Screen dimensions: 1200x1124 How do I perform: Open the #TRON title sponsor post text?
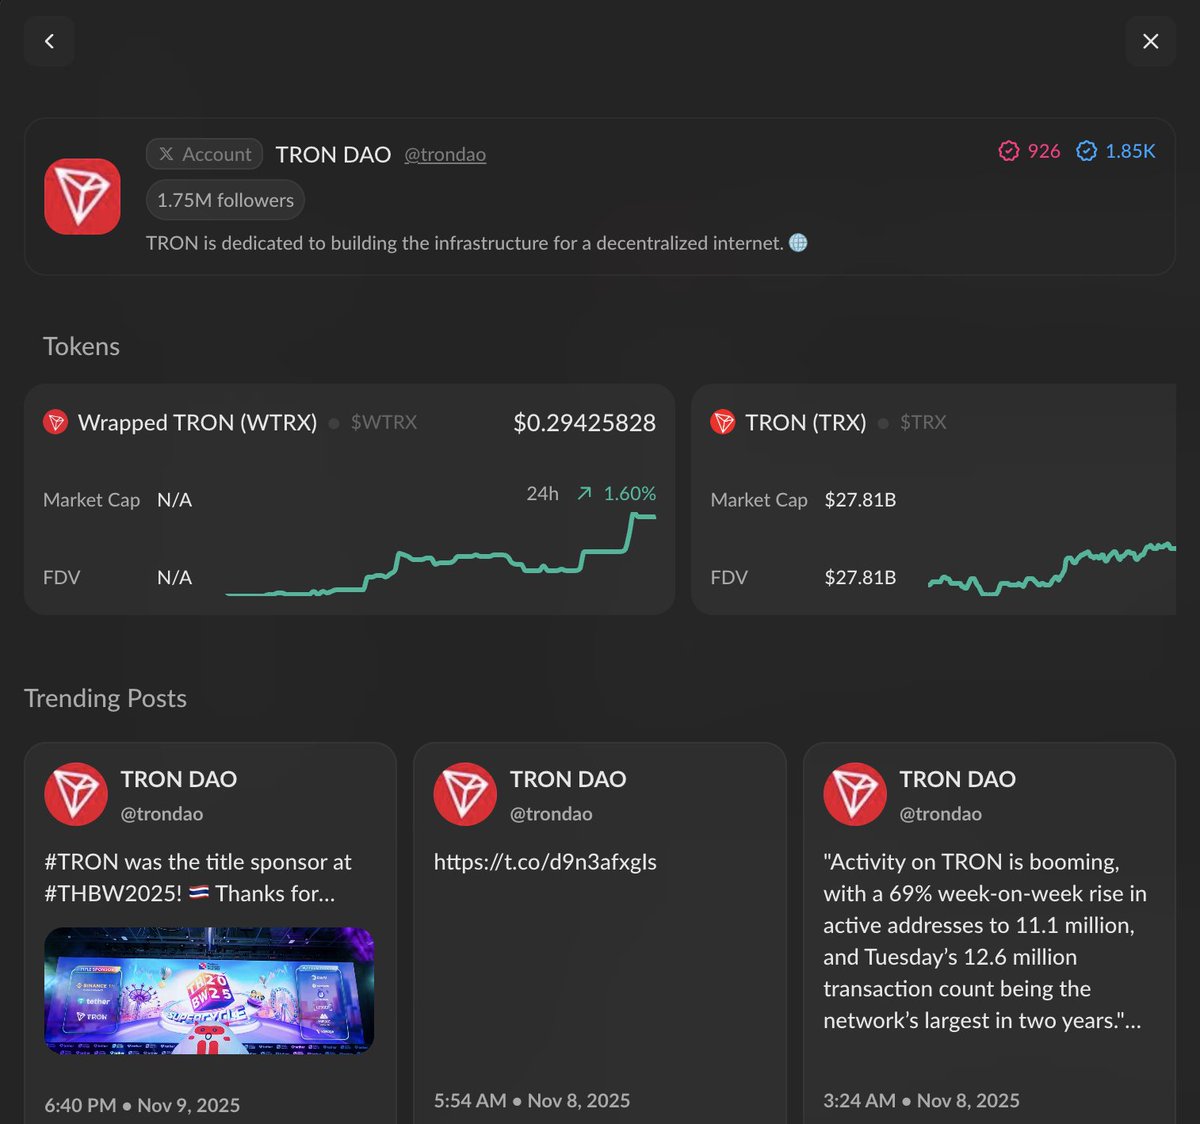pos(198,878)
